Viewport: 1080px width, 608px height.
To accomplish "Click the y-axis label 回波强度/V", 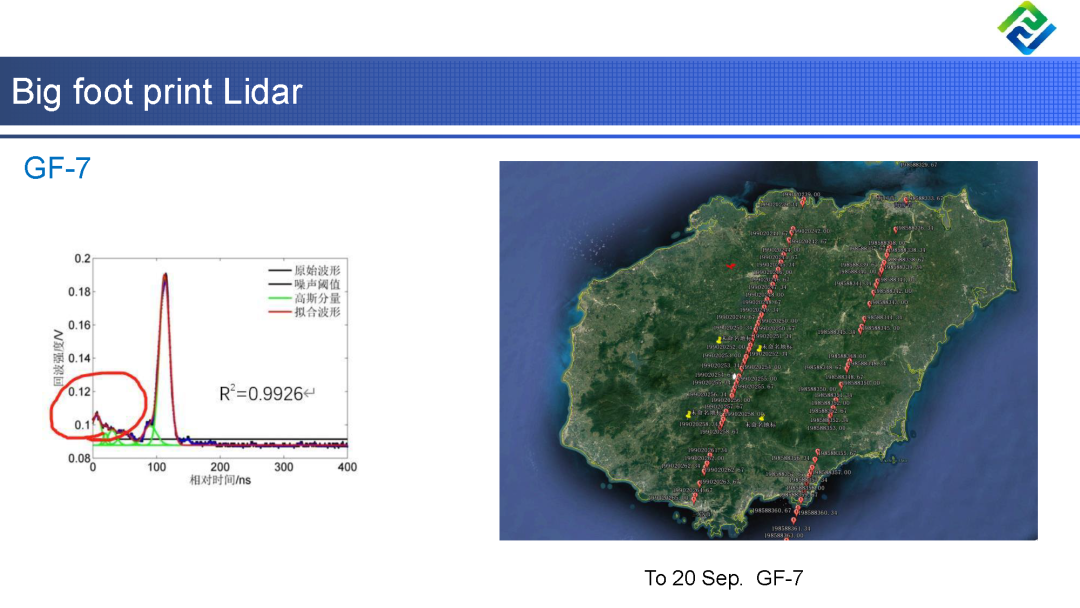I will (x=59, y=357).
